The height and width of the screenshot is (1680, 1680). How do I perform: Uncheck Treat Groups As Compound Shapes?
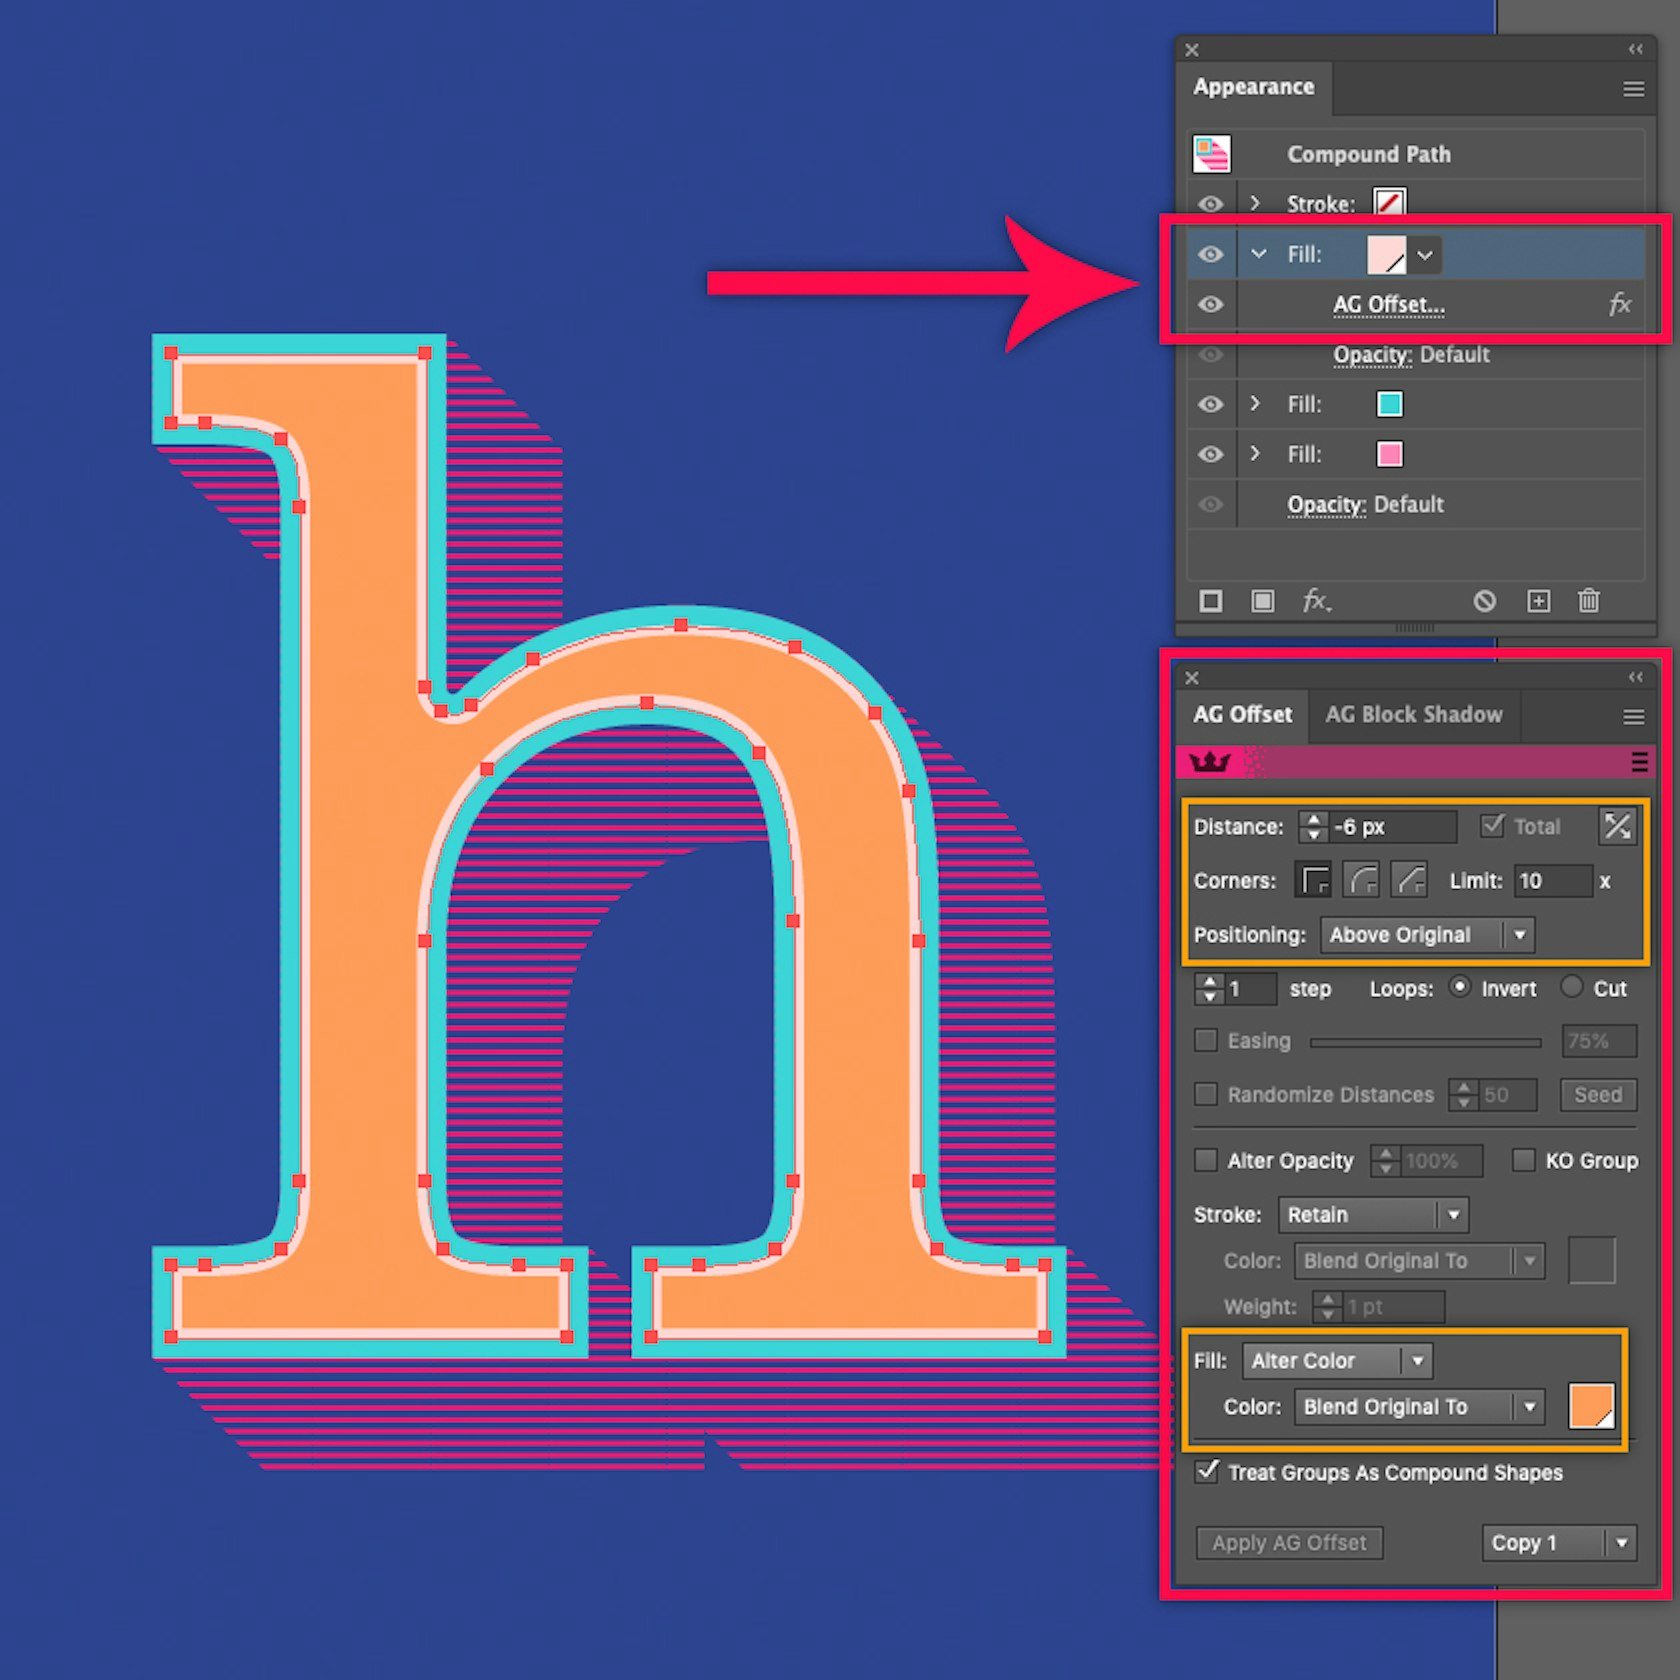(1206, 1472)
